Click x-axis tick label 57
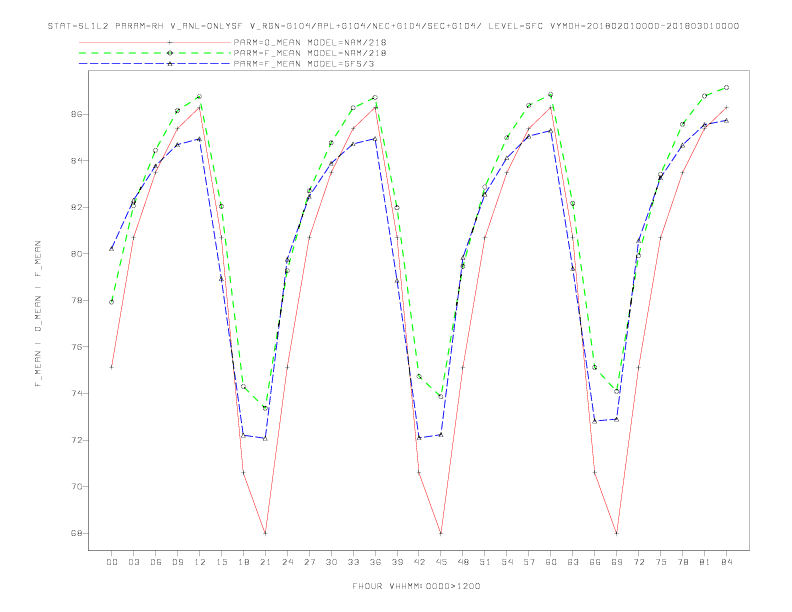This screenshot has height=612, width=792. tap(529, 562)
